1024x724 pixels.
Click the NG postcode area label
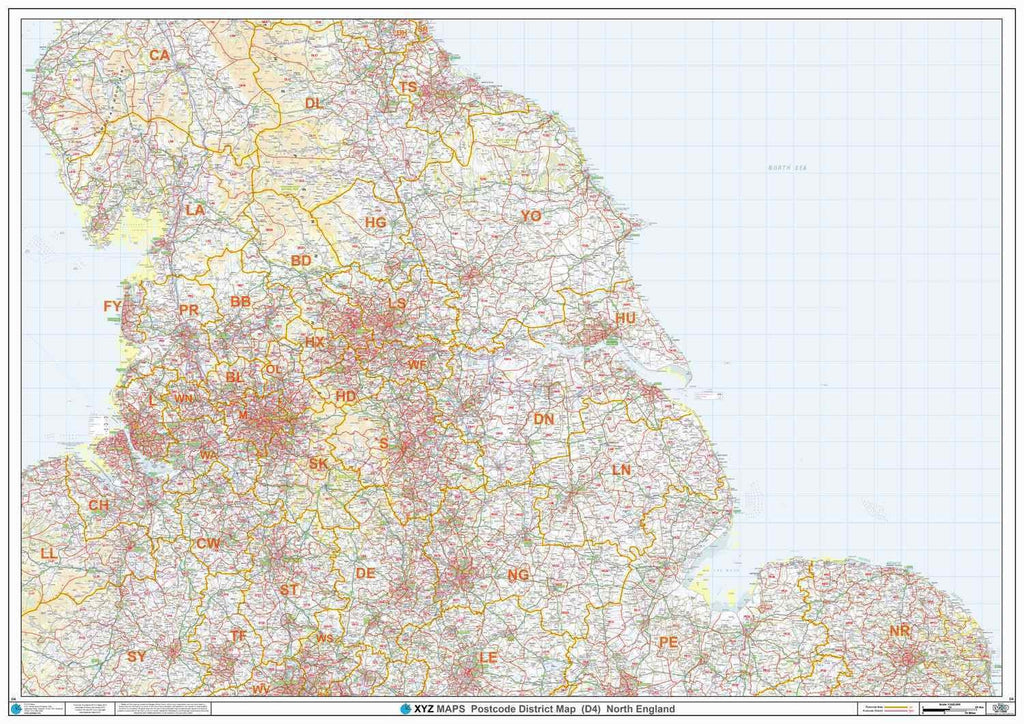point(518,575)
